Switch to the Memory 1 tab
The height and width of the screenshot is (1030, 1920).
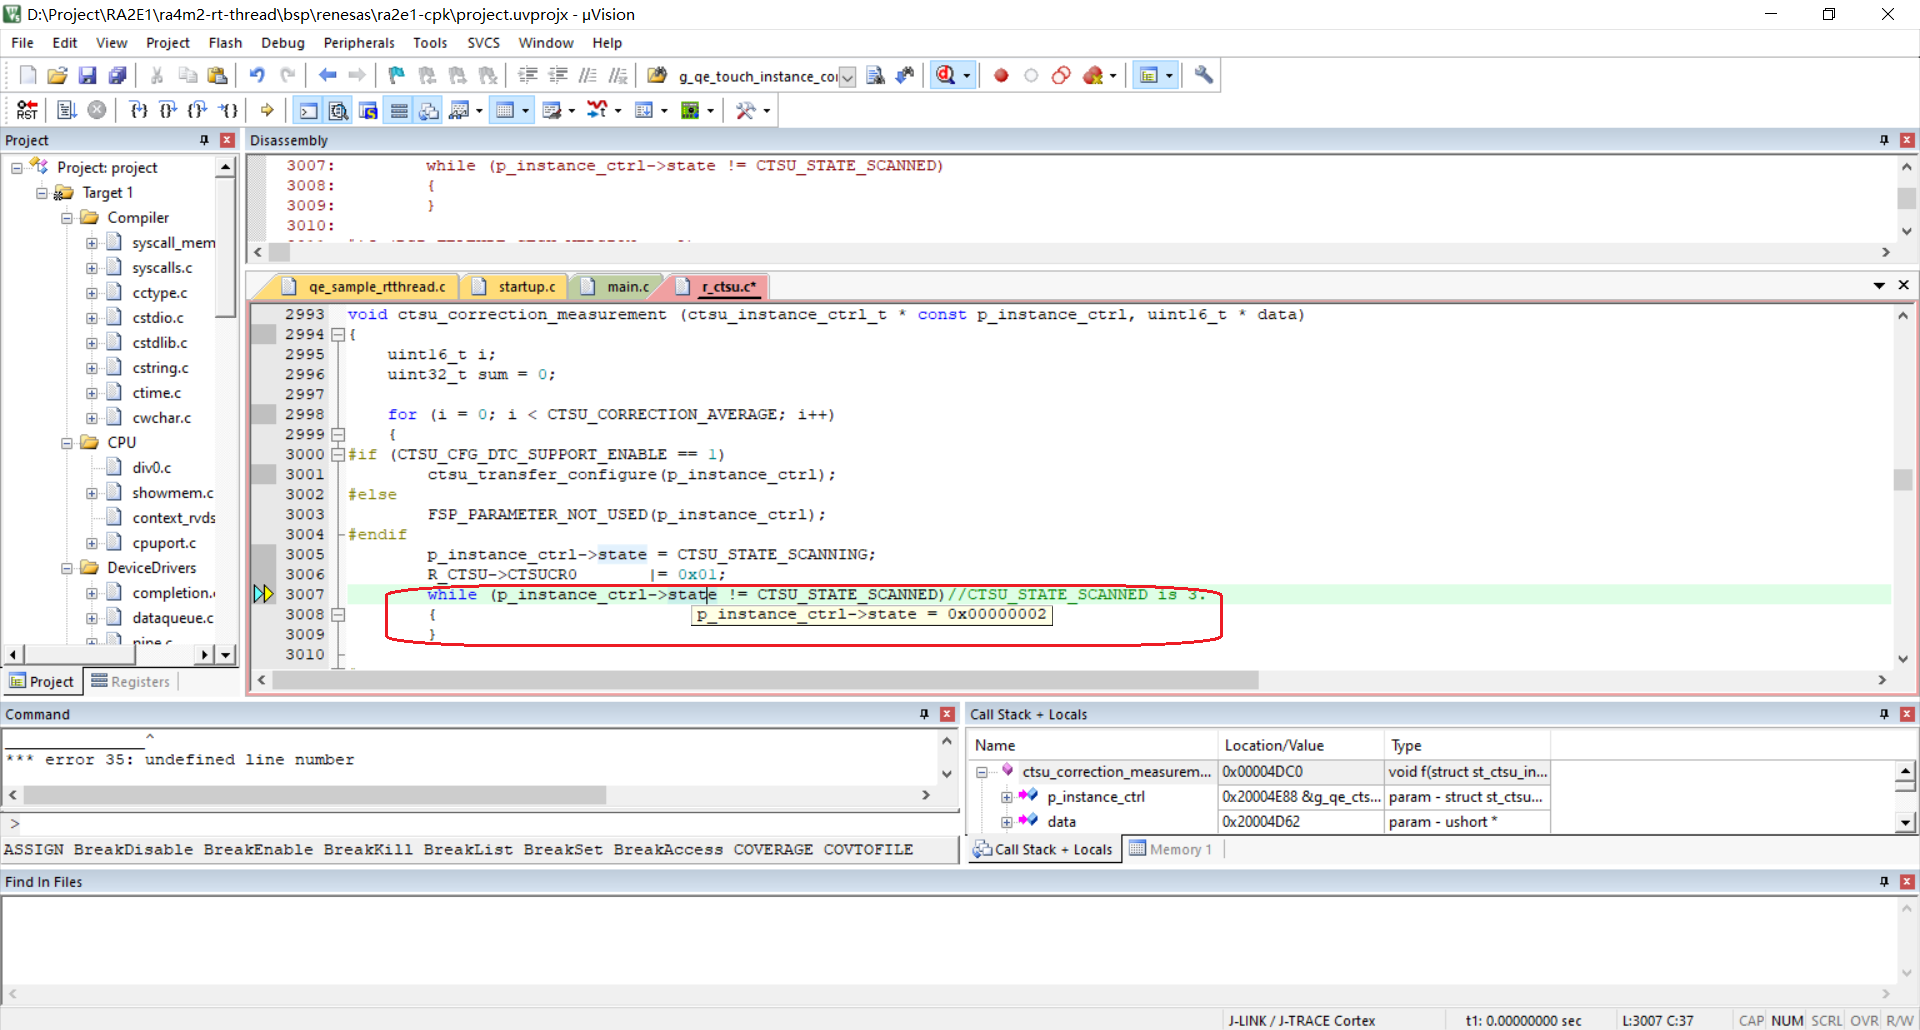click(x=1171, y=849)
